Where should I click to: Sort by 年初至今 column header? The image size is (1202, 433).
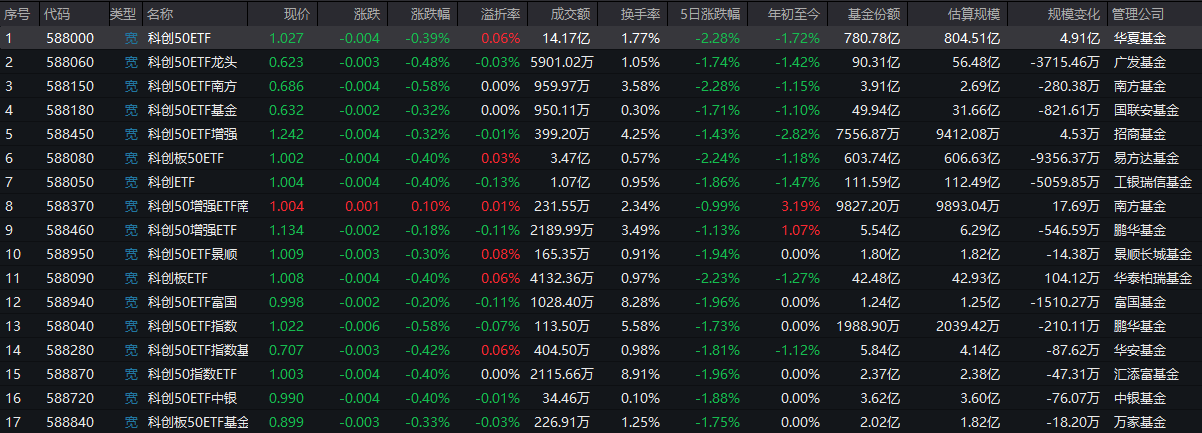tap(793, 15)
